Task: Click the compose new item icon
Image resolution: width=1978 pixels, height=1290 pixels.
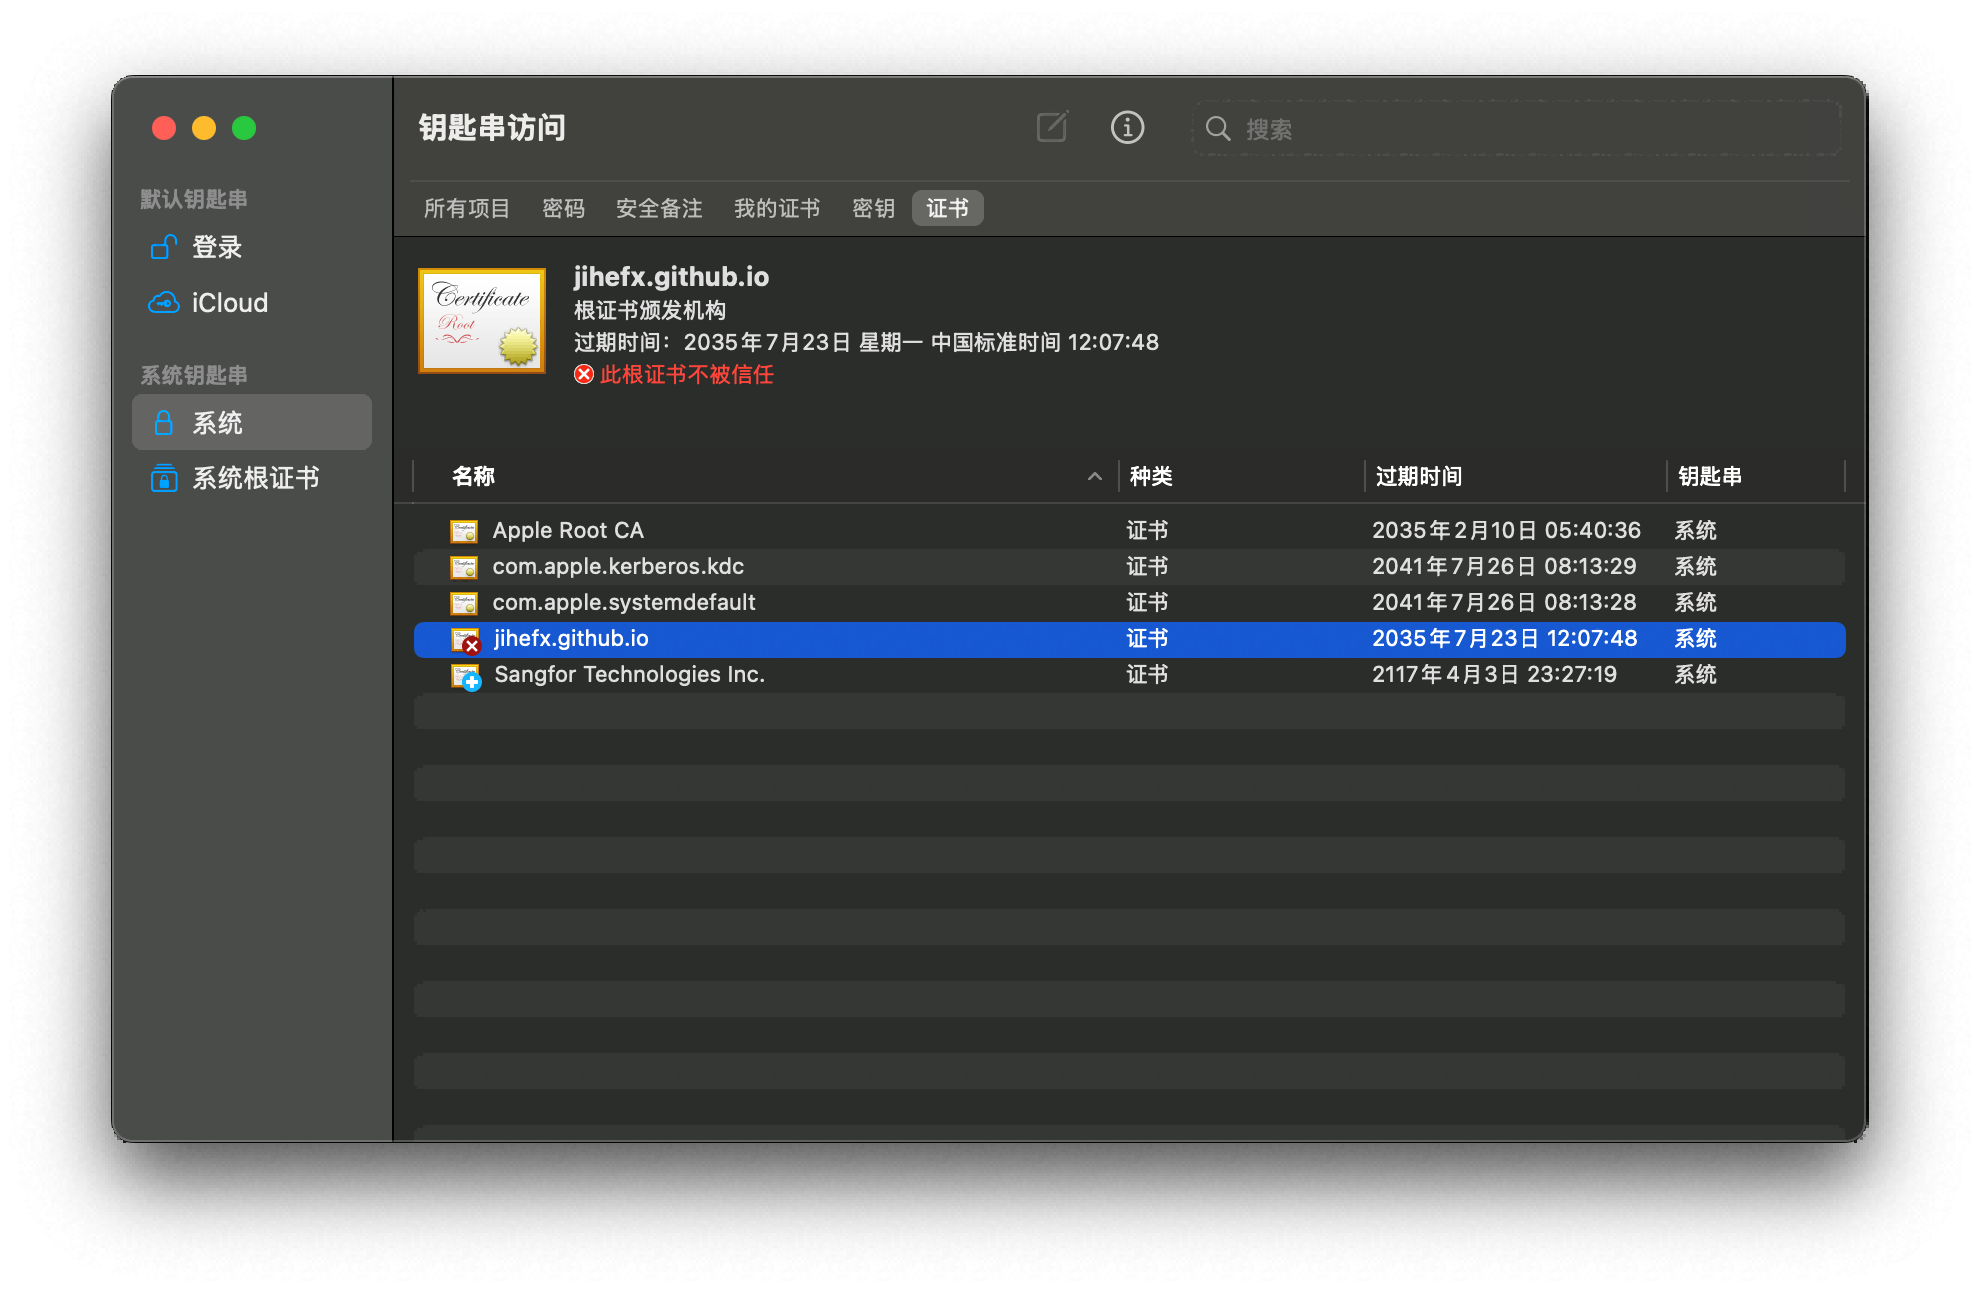Action: [1052, 128]
